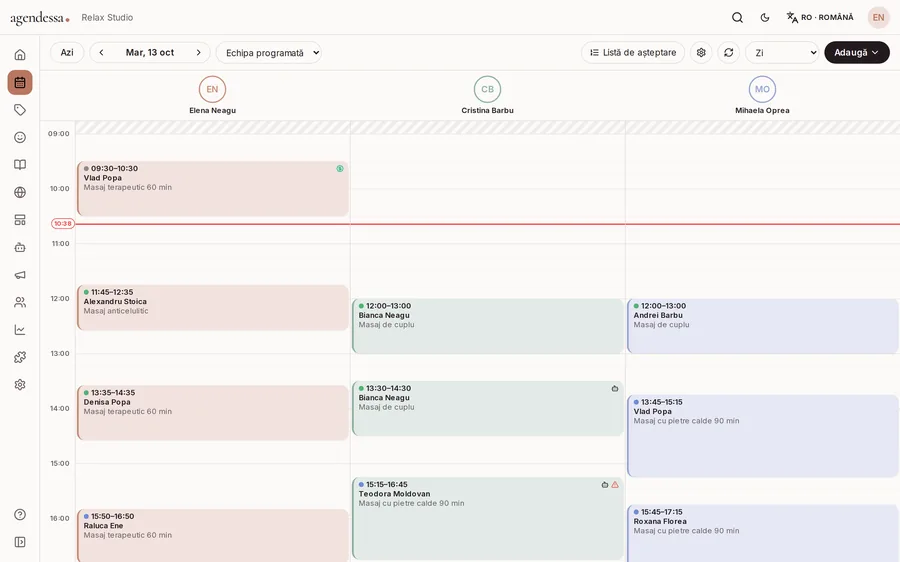This screenshot has width=900, height=562.
Task: Open the puzzle piece integrations icon
Action: pos(20,357)
